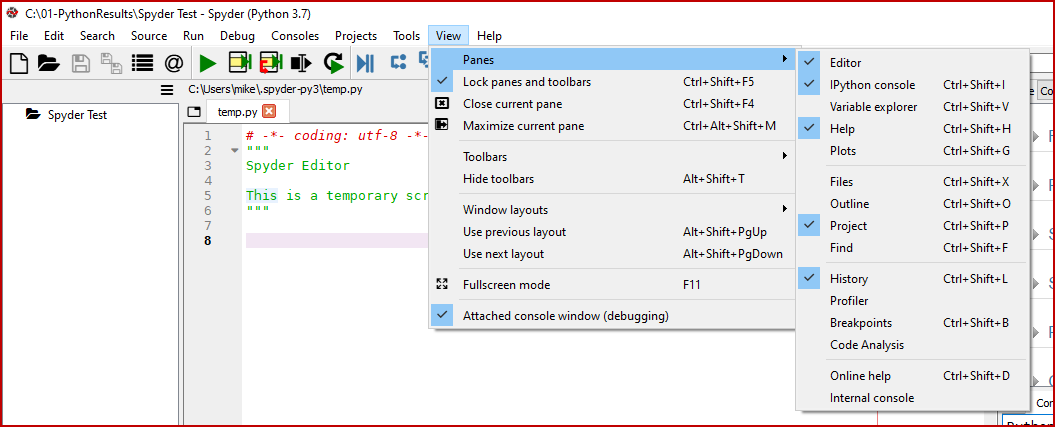Close the temp.py tab
The height and width of the screenshot is (427, 1055).
[x=269, y=112]
